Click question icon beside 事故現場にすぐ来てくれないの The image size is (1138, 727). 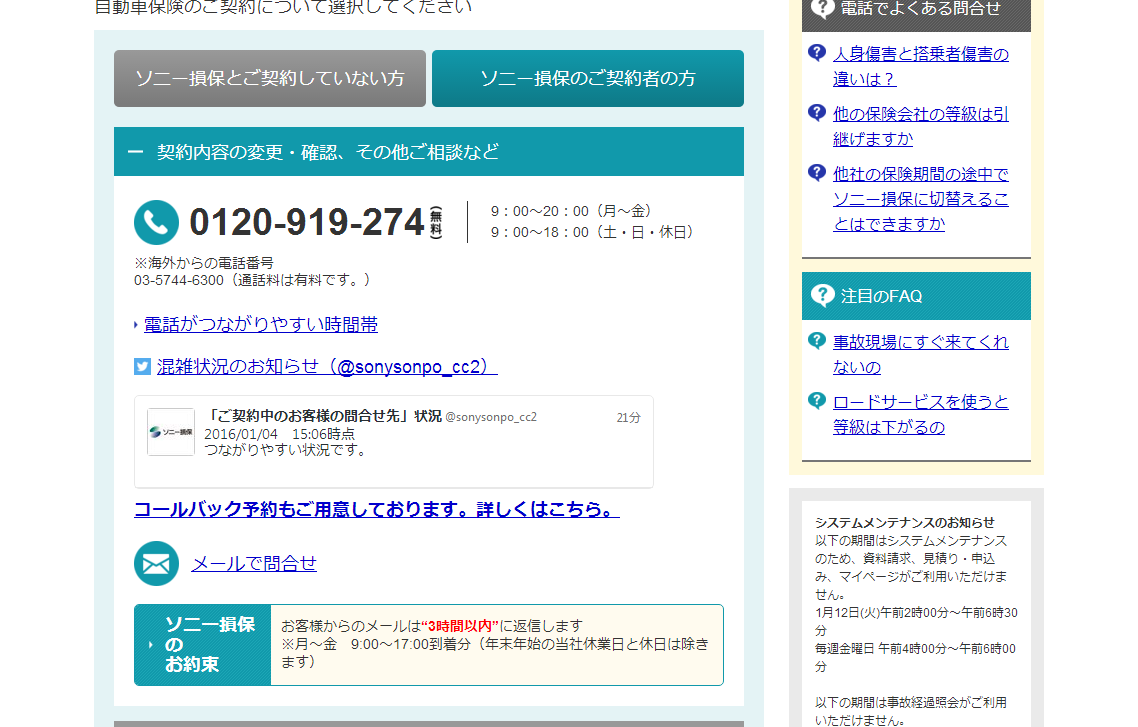pyautogui.click(x=817, y=341)
